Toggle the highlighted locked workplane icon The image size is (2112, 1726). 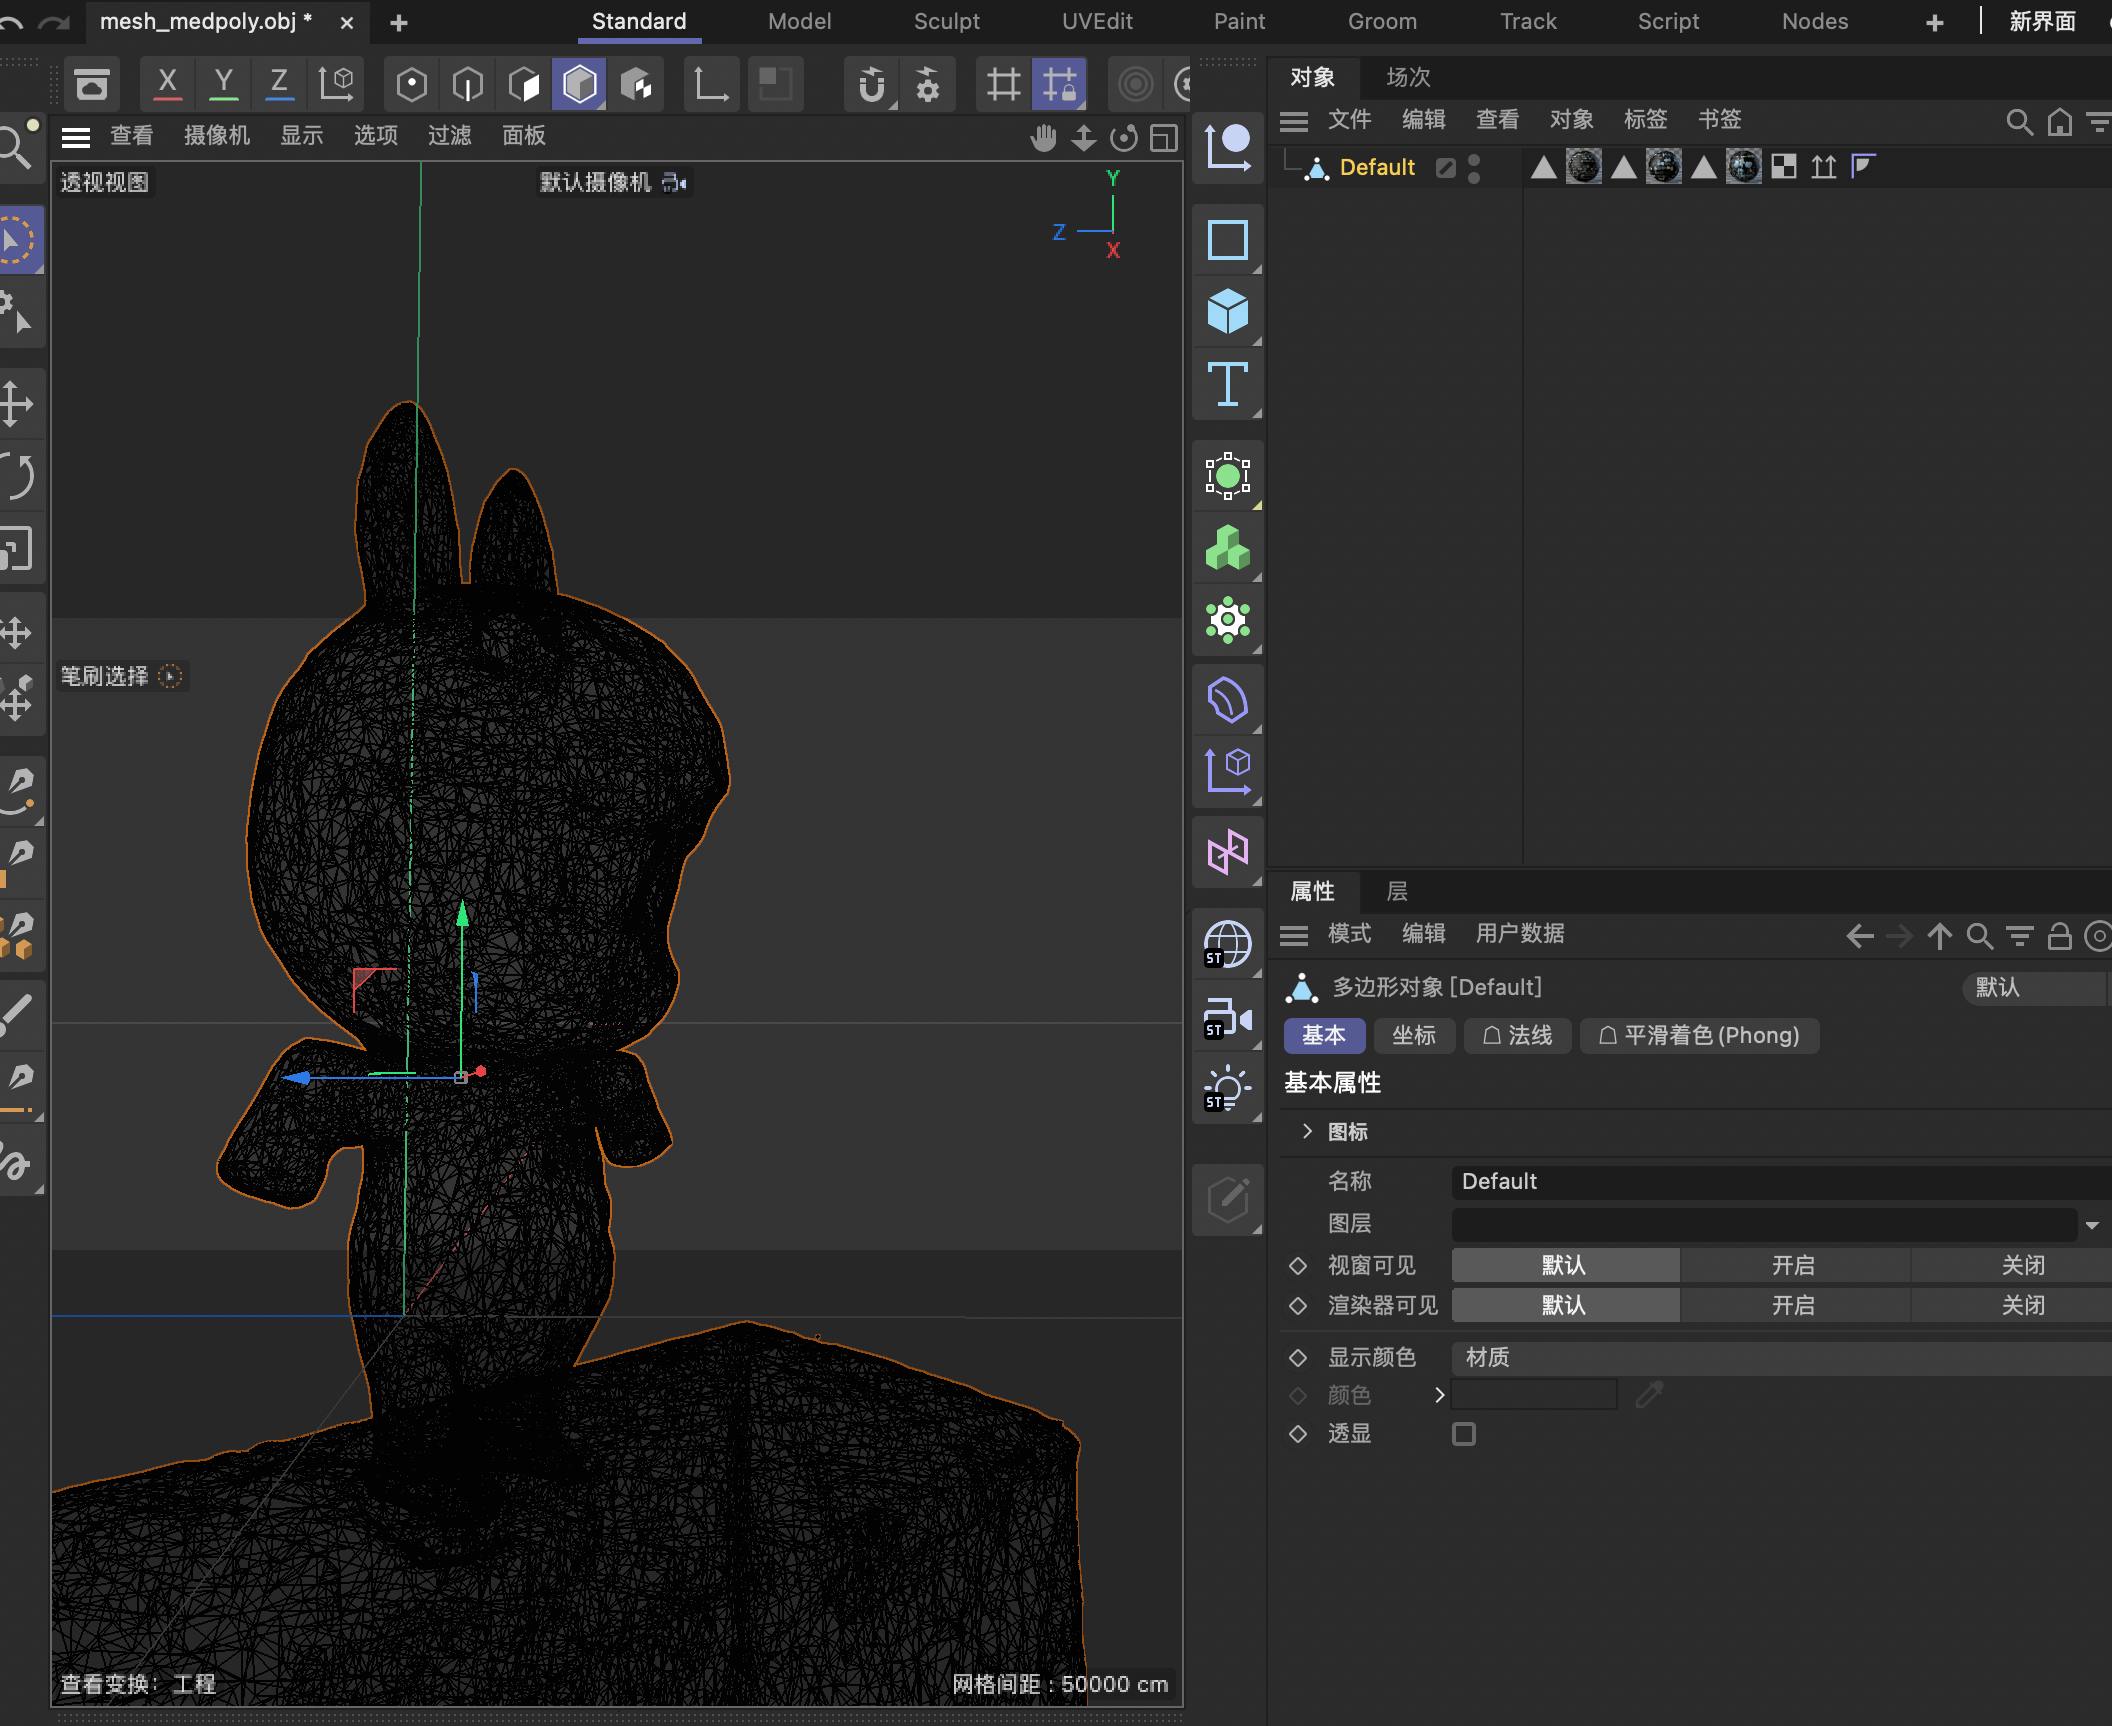tap(1059, 84)
